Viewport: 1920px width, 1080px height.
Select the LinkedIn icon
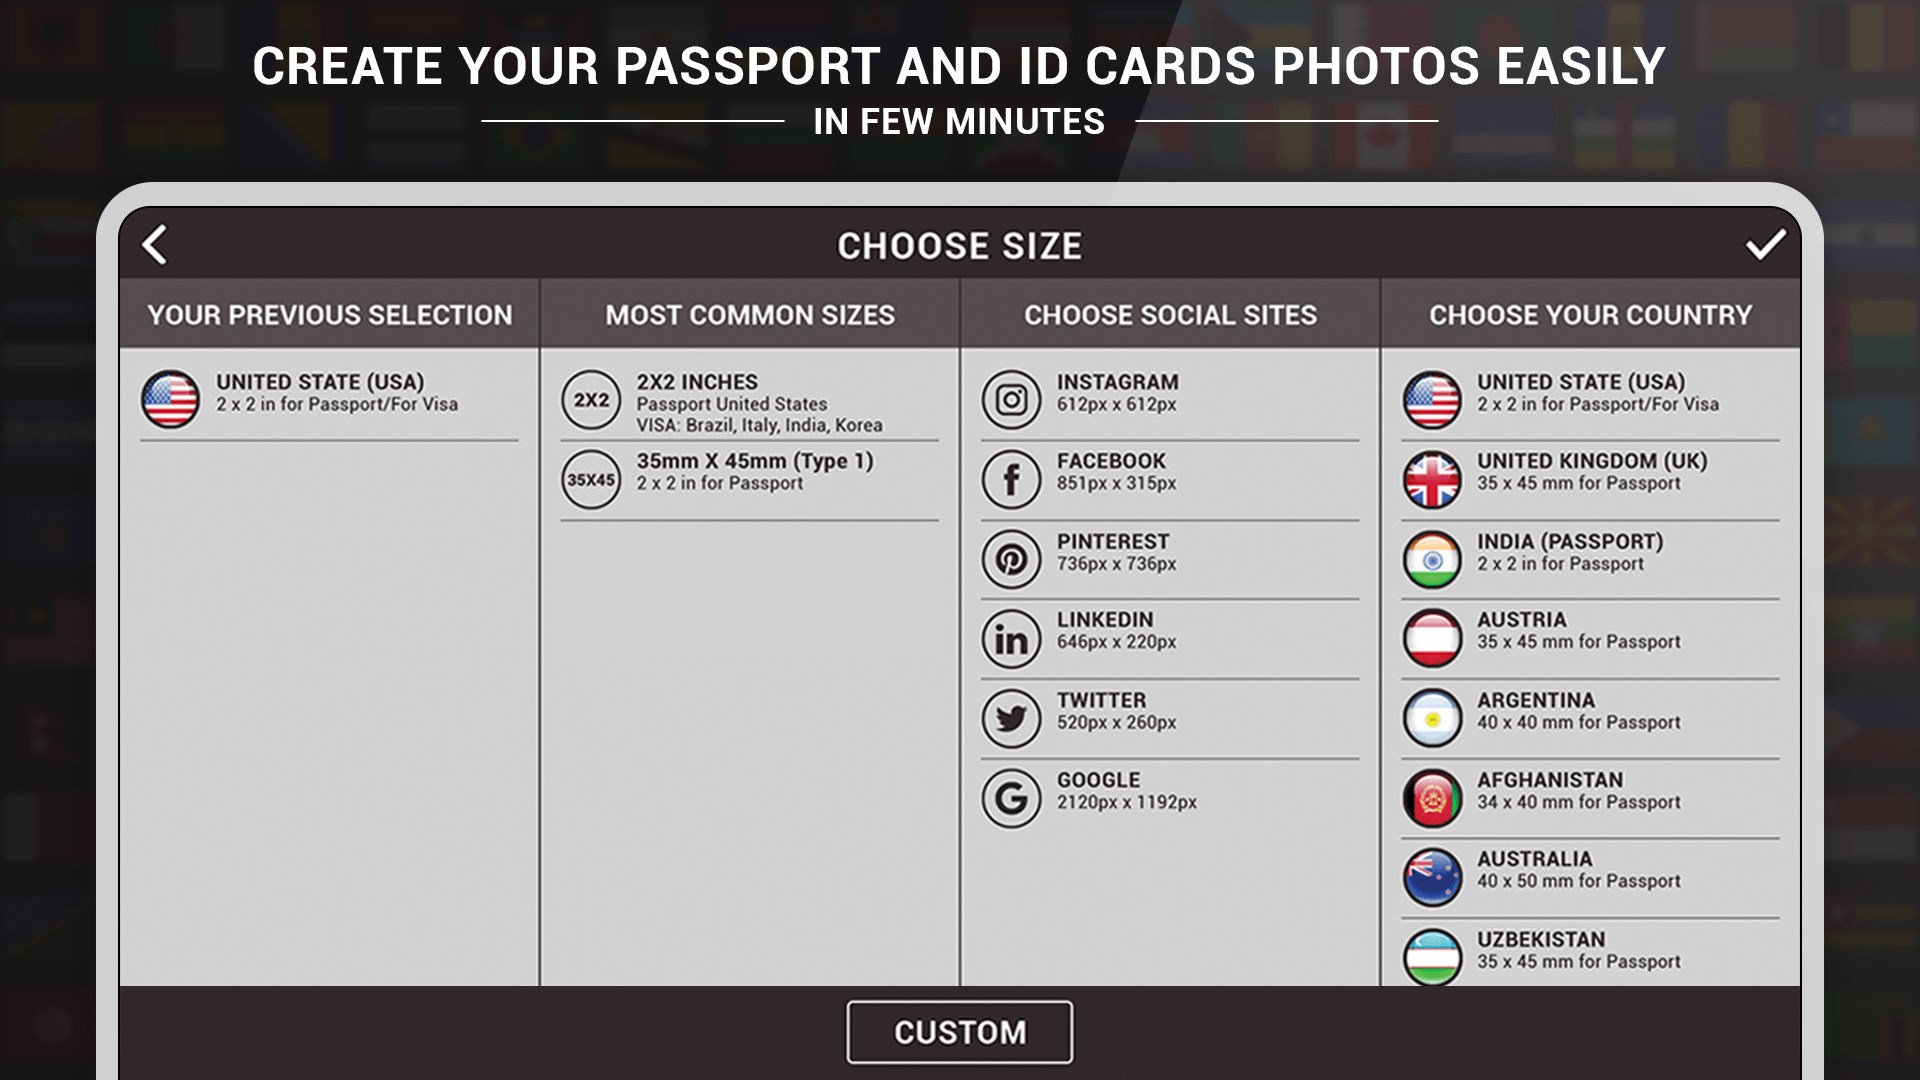coord(1011,638)
